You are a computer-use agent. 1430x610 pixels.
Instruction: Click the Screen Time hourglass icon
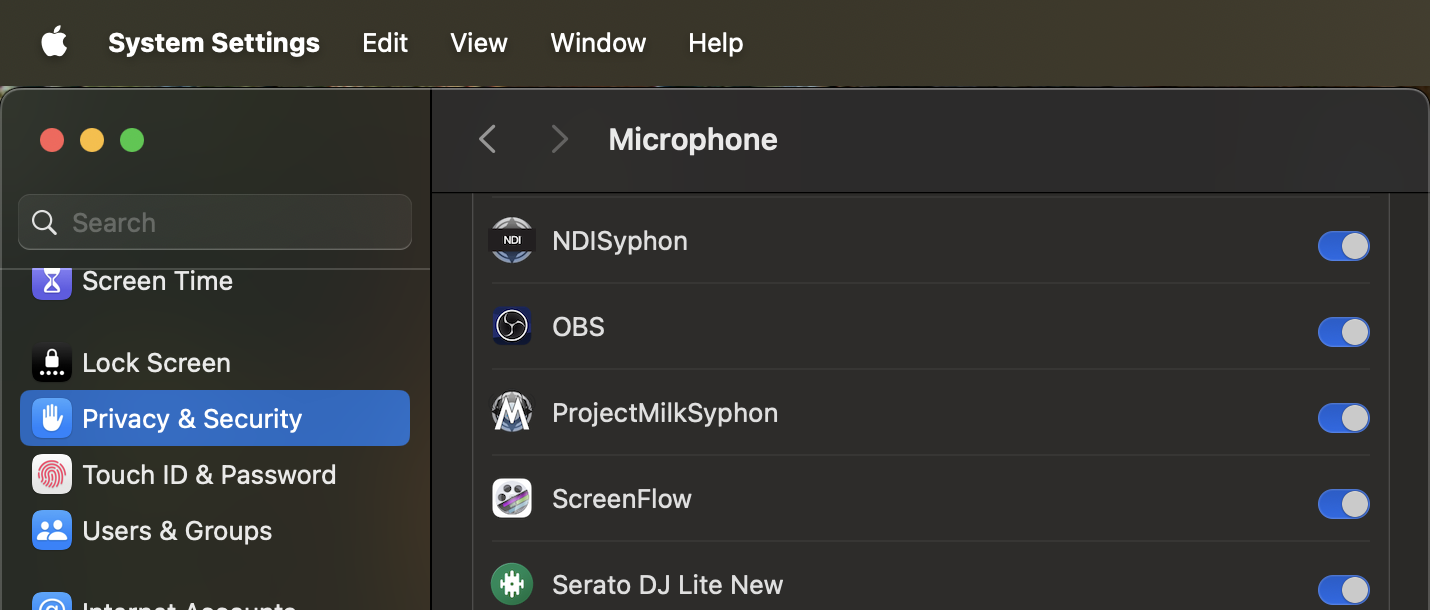[x=52, y=282]
